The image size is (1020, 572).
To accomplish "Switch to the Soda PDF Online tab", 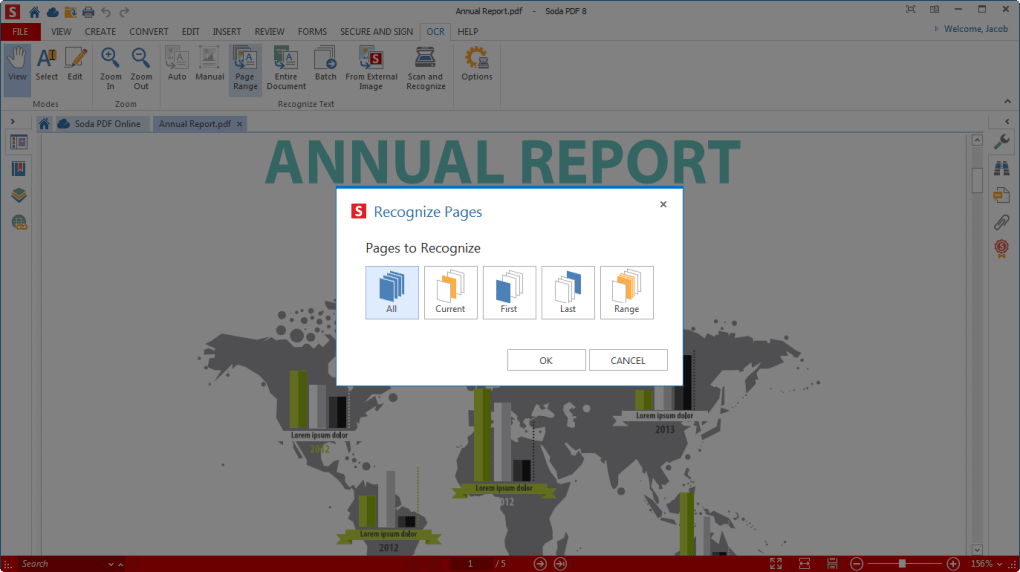I will click(x=101, y=124).
